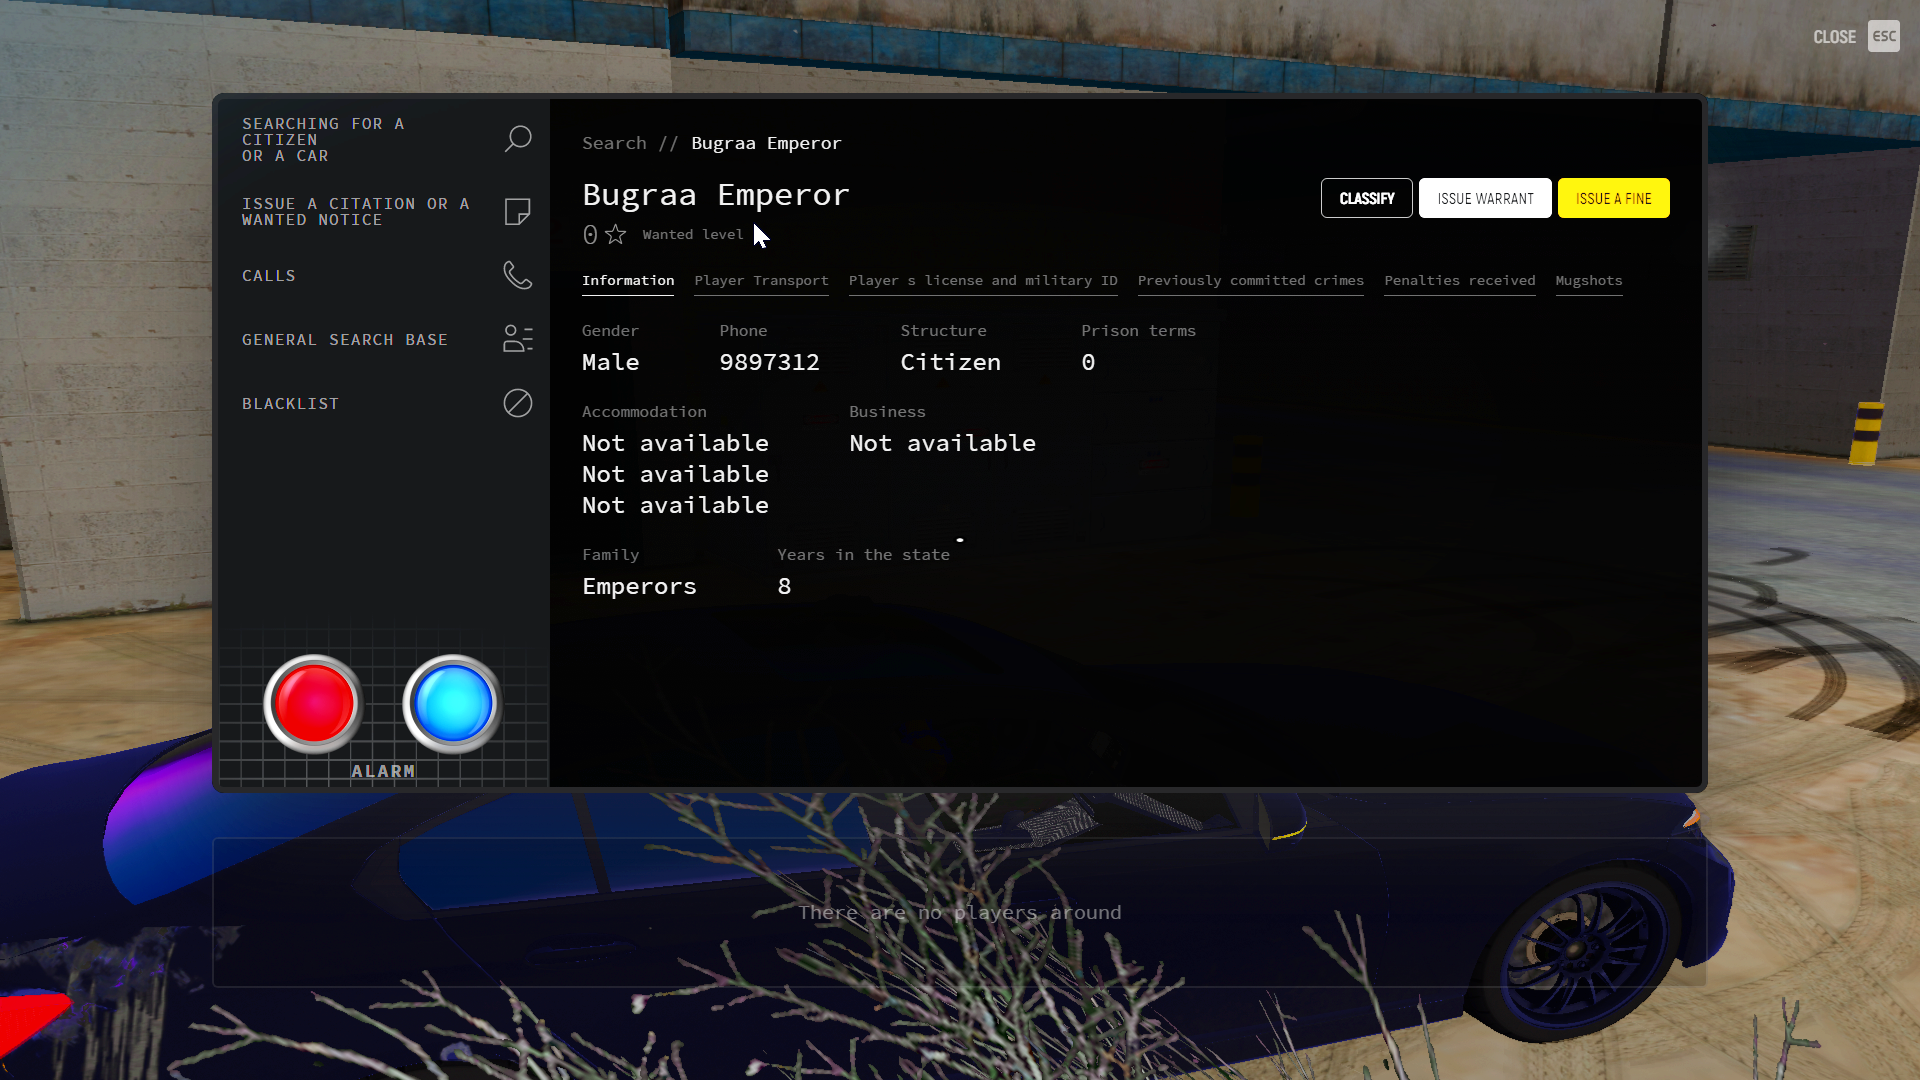Click the Classify button
1920x1080 pixels.
1366,198
